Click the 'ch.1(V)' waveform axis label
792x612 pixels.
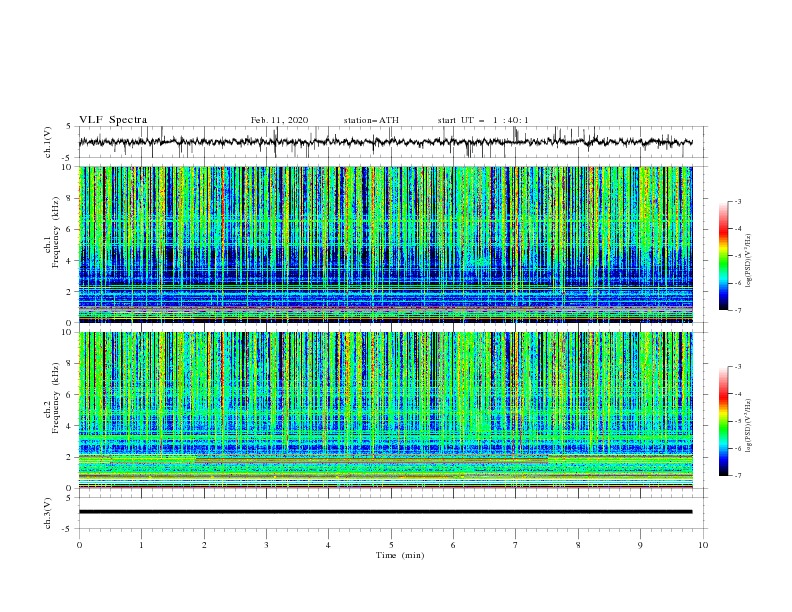point(48,142)
